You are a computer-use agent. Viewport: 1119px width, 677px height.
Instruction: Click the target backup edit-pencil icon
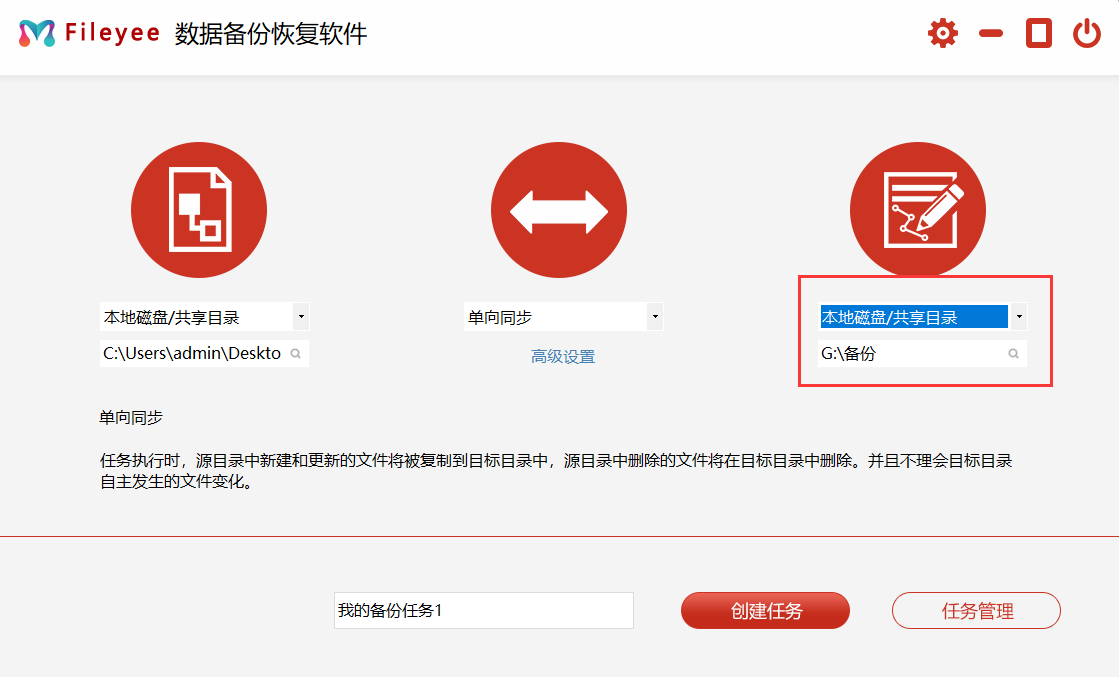[917, 209]
